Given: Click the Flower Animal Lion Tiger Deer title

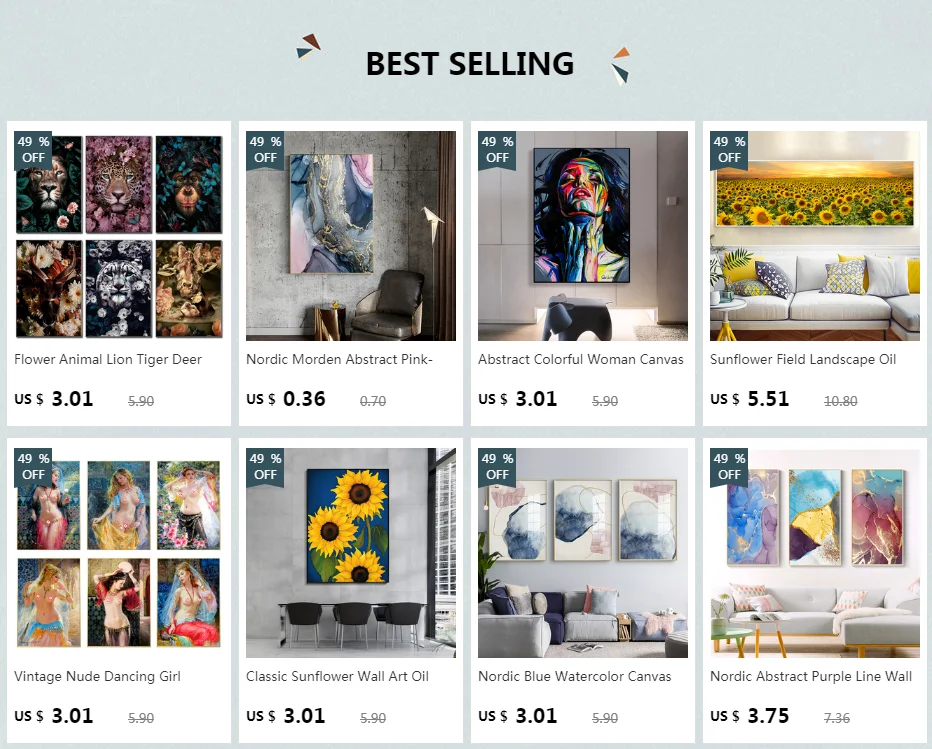Looking at the screenshot, I should [108, 360].
